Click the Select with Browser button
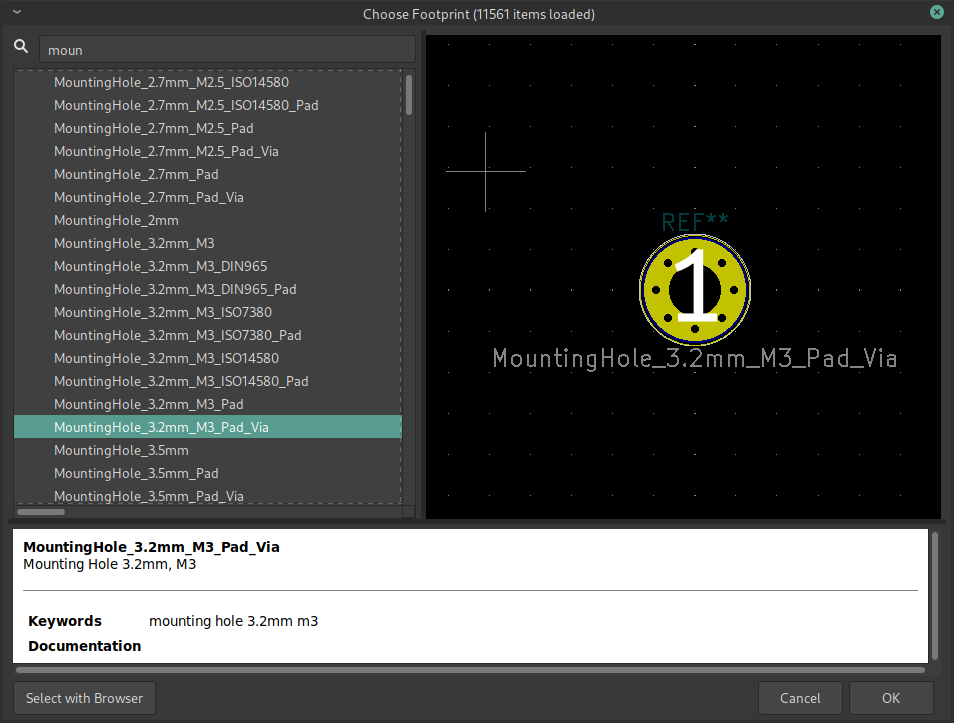This screenshot has width=954, height=723. (x=84, y=698)
